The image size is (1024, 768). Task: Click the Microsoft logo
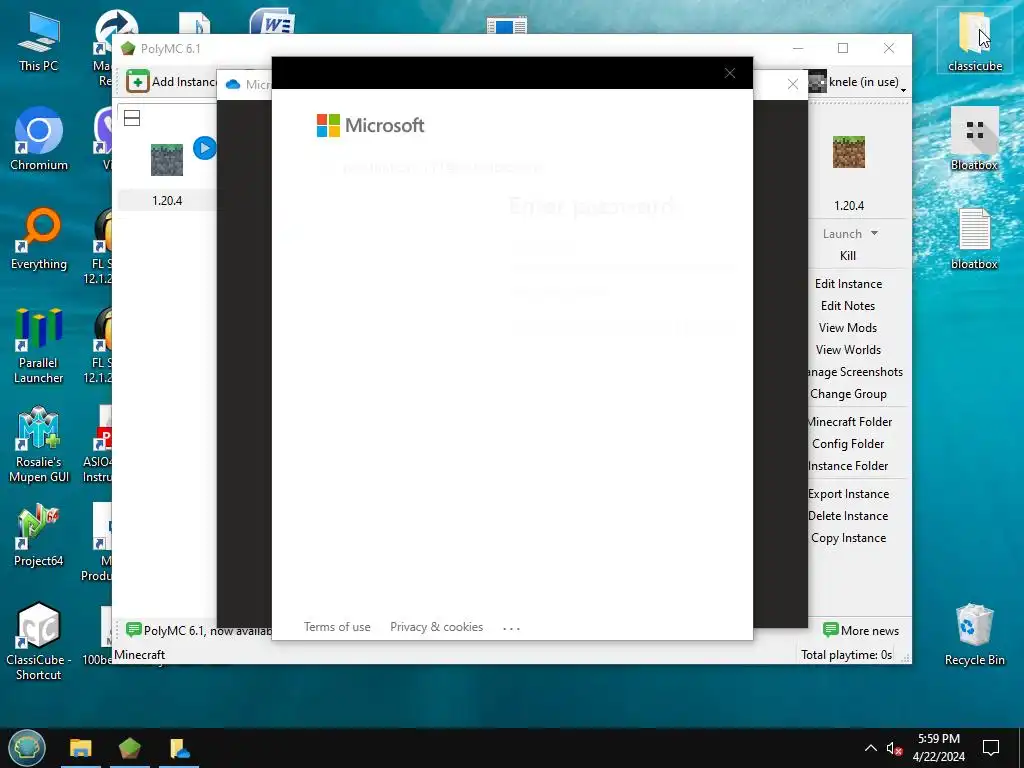[370, 125]
